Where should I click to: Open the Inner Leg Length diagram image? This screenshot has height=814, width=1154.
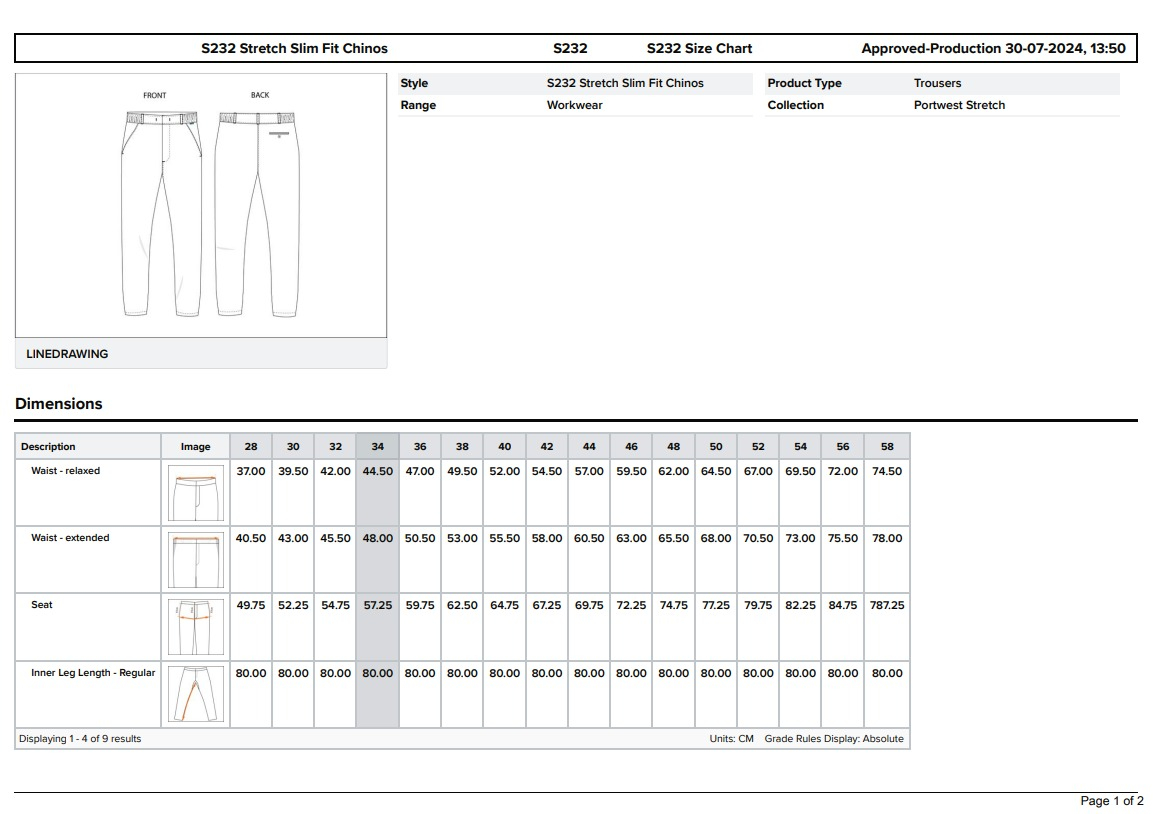point(196,694)
